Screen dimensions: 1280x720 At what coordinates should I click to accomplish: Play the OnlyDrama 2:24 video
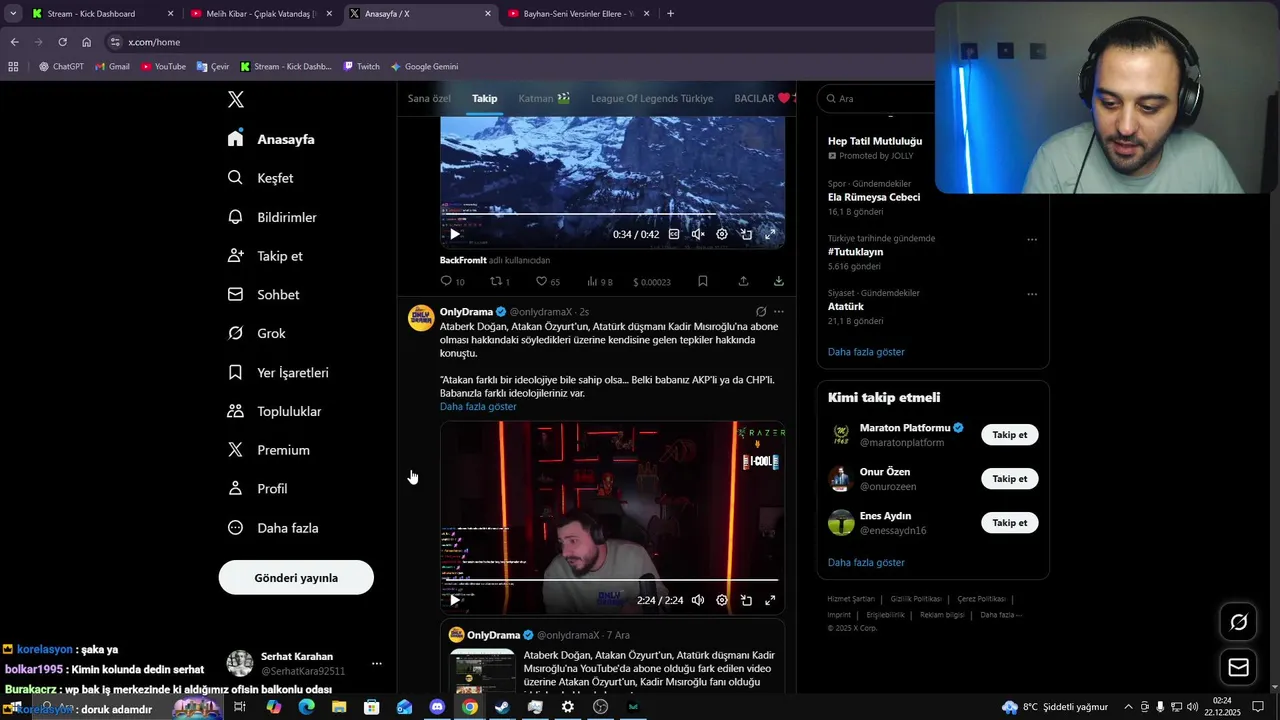[455, 600]
